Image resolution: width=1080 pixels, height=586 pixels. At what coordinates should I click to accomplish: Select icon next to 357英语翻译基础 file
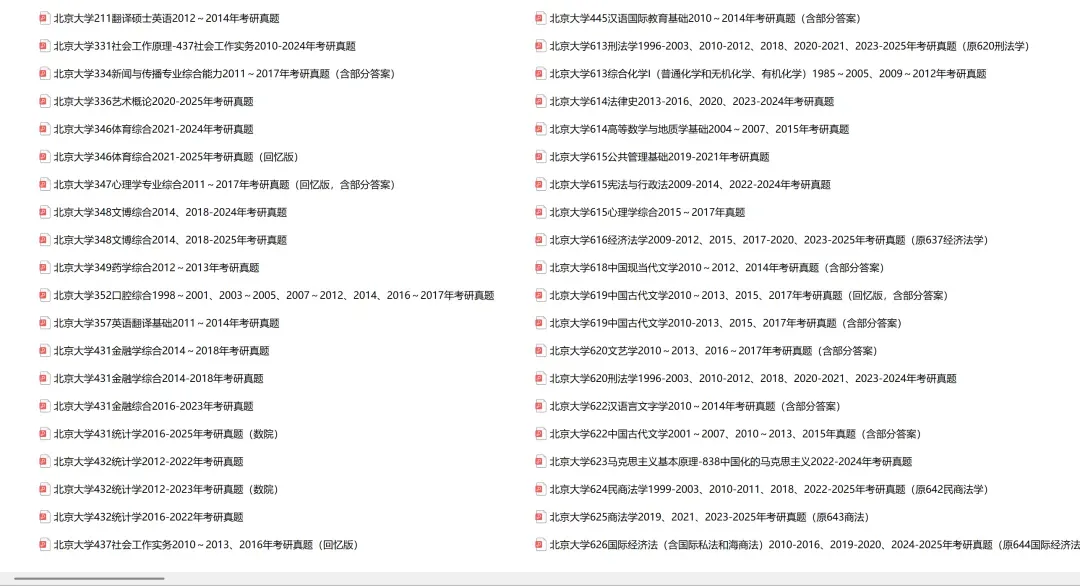coord(44,323)
